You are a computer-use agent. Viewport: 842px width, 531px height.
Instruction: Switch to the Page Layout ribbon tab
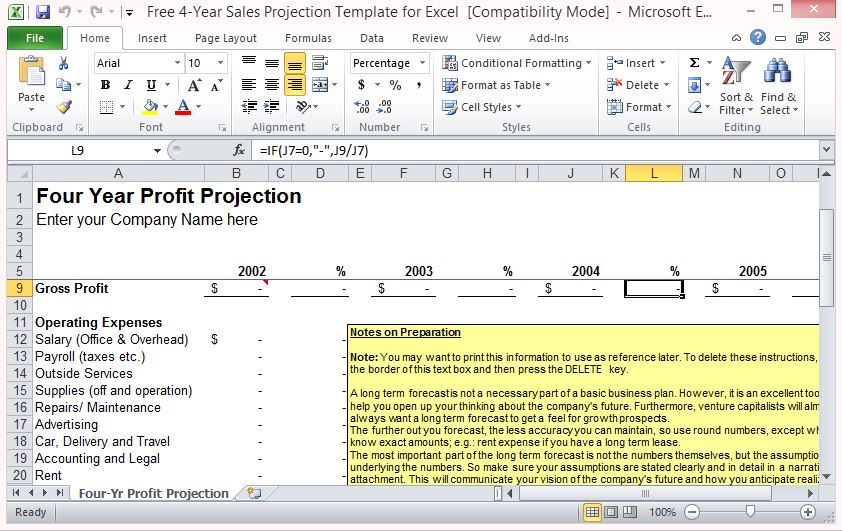click(225, 38)
